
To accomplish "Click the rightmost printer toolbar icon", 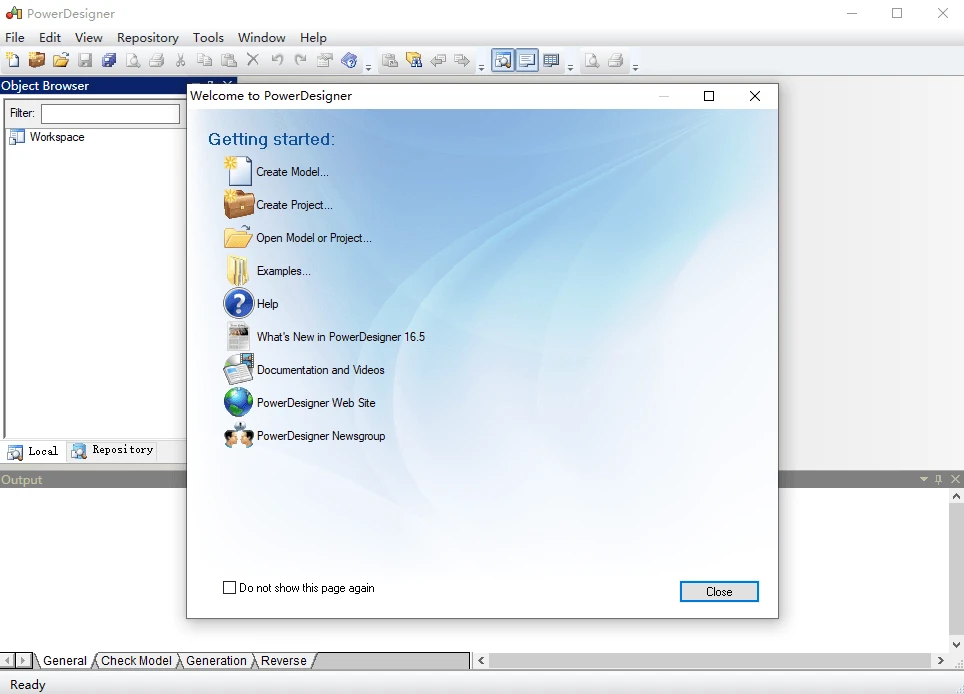I will (x=615, y=60).
